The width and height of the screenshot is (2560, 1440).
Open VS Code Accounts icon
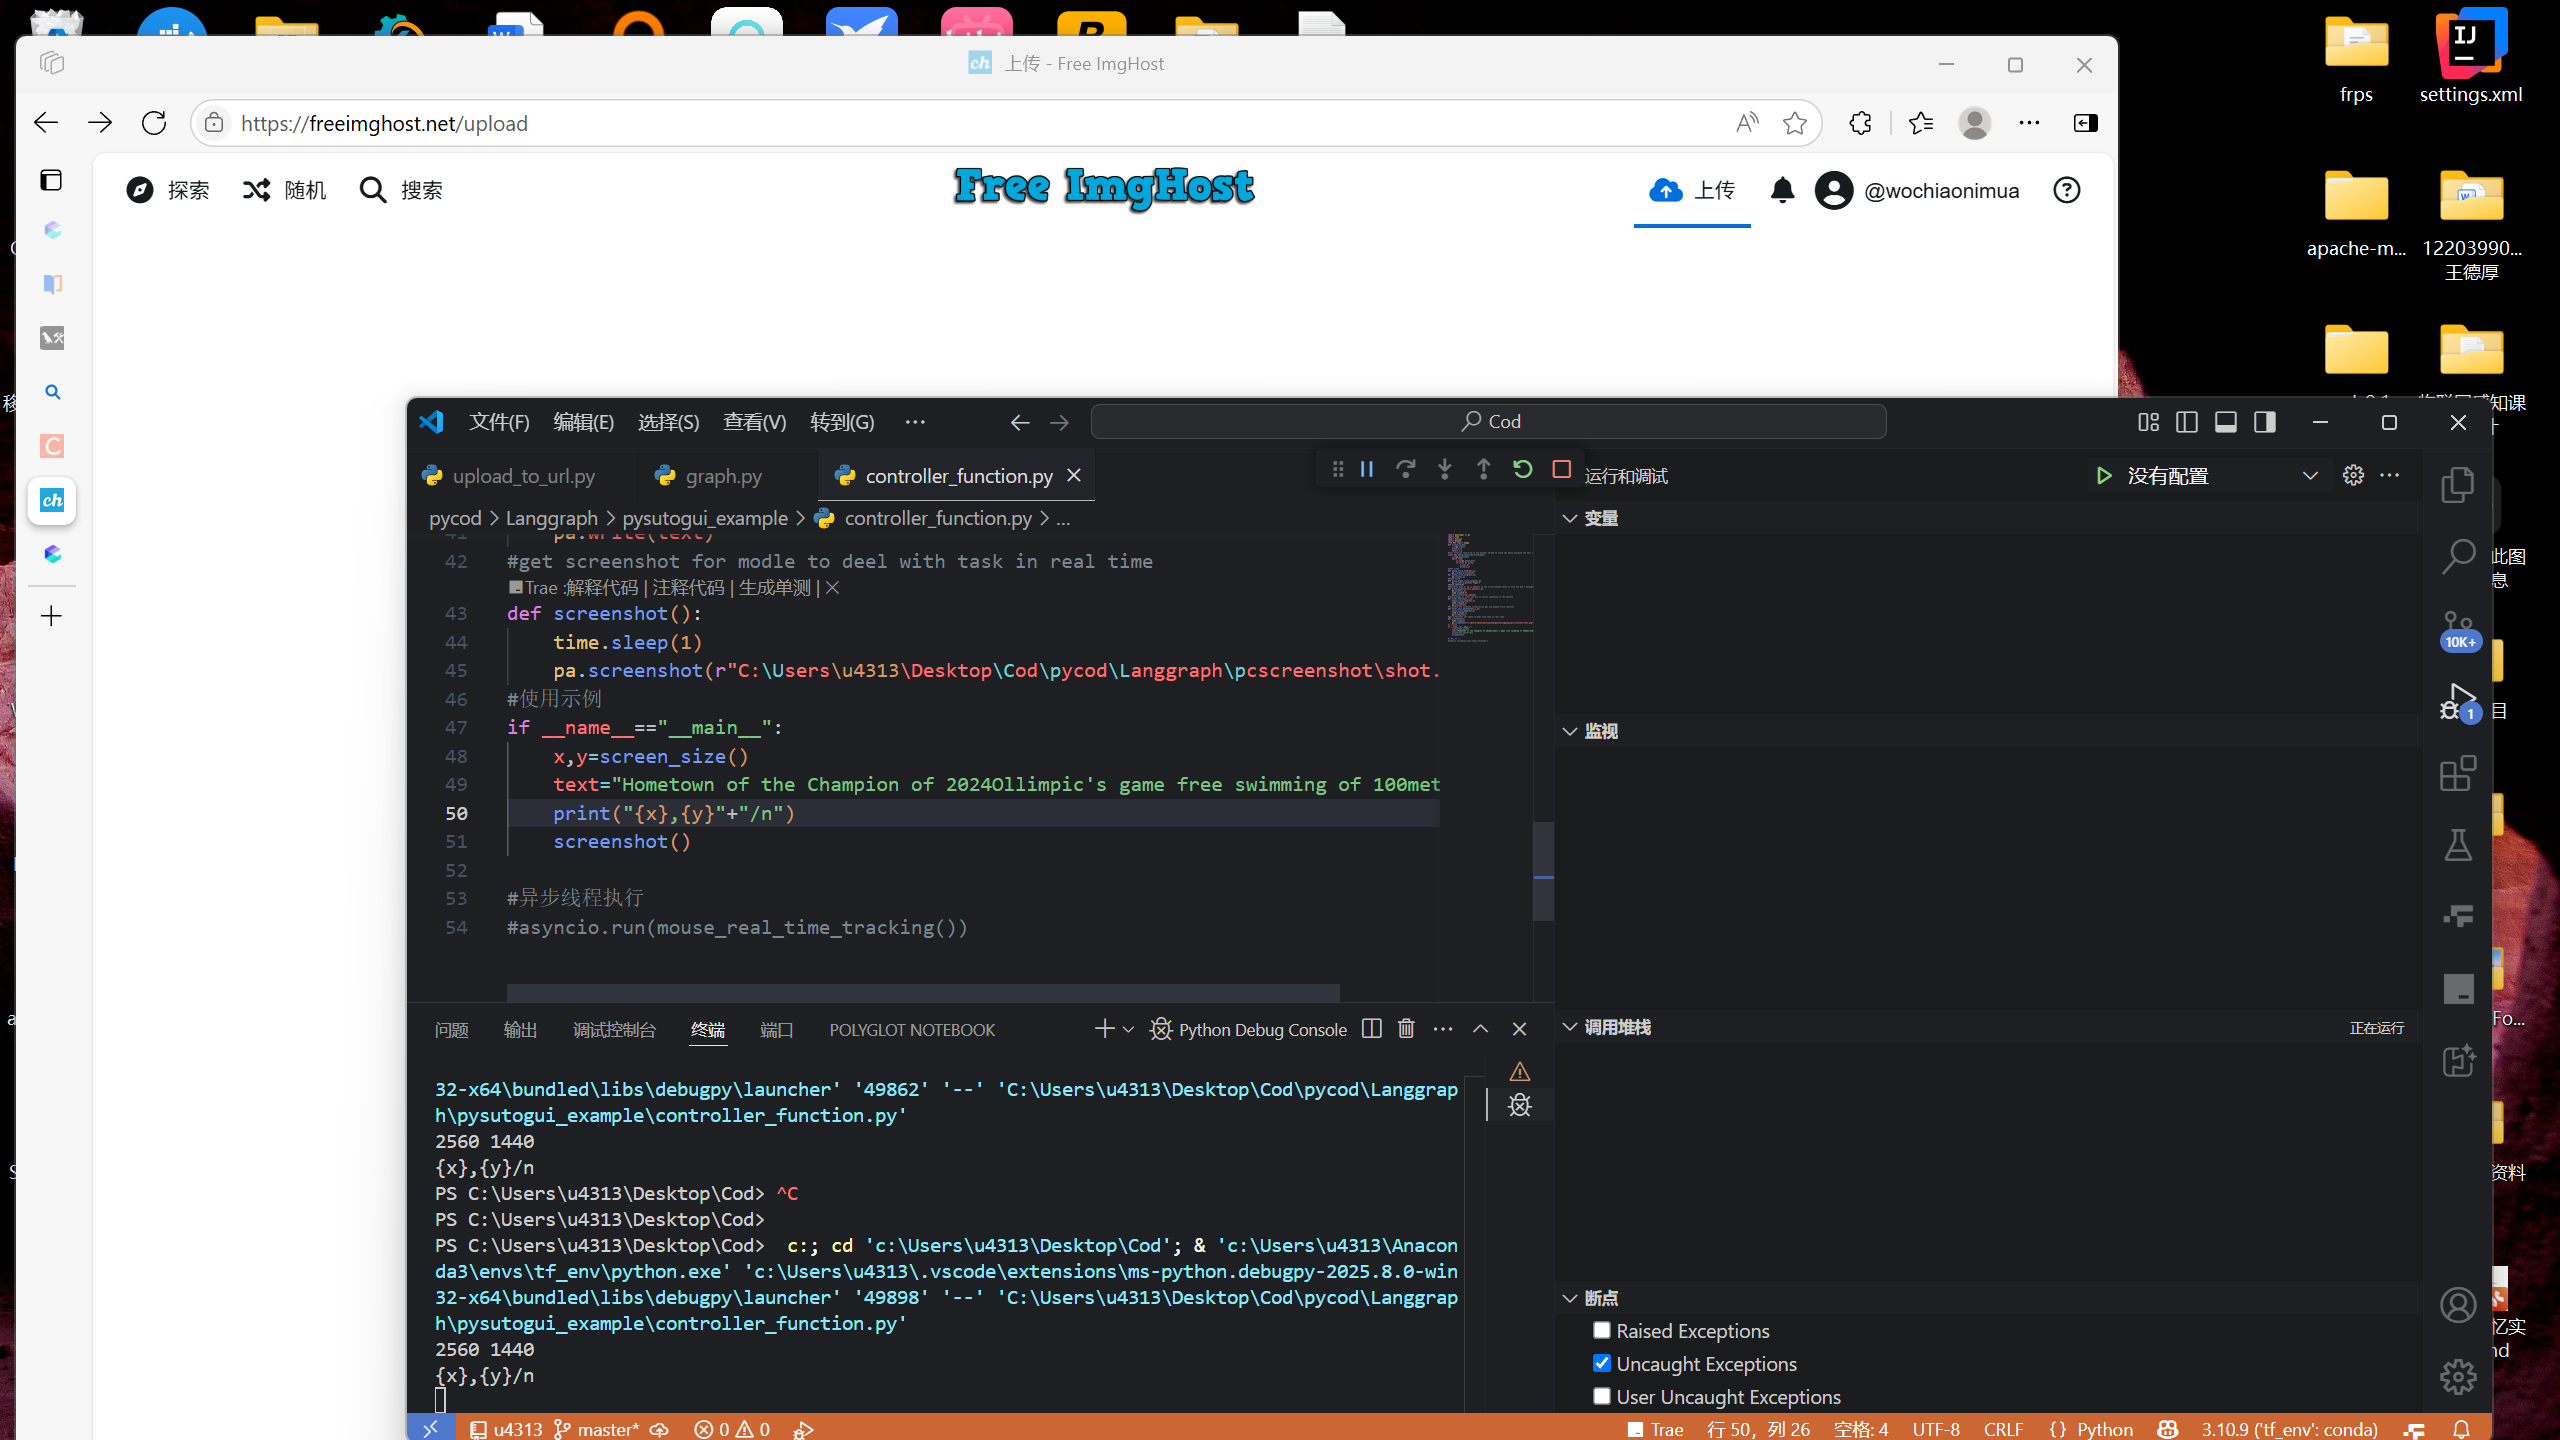tap(2458, 1305)
